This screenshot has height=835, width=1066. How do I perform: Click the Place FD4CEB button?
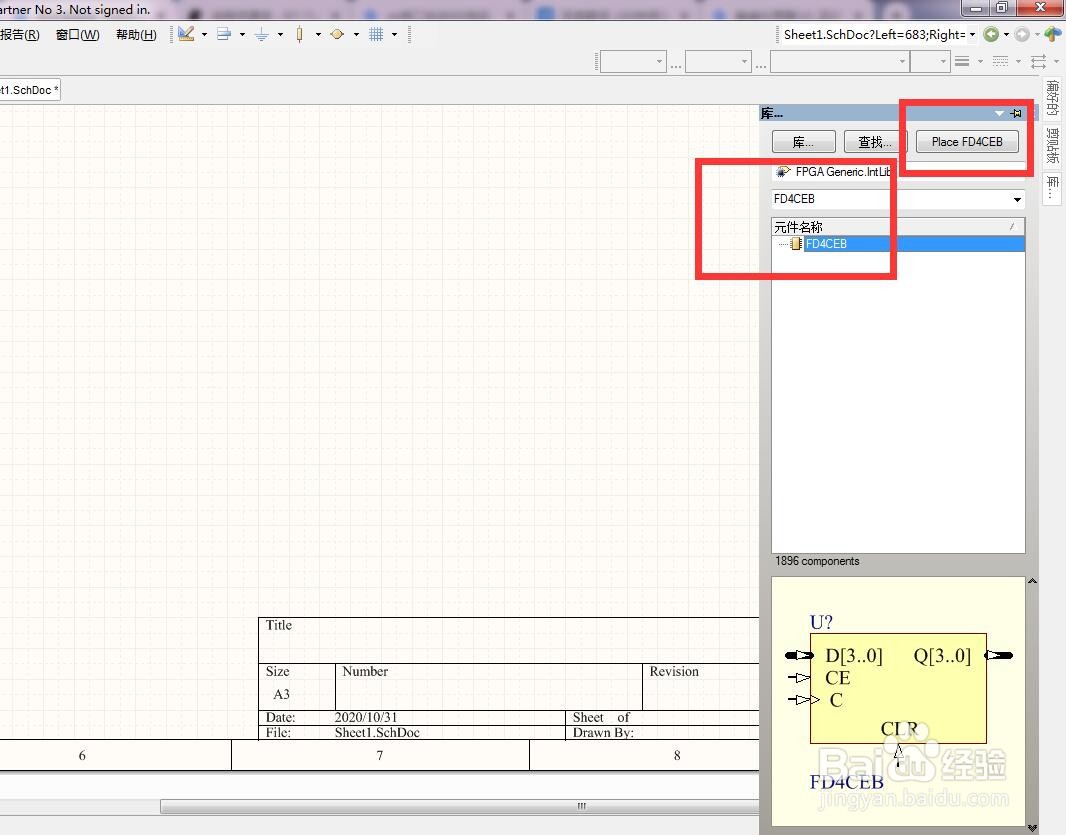[967, 142]
